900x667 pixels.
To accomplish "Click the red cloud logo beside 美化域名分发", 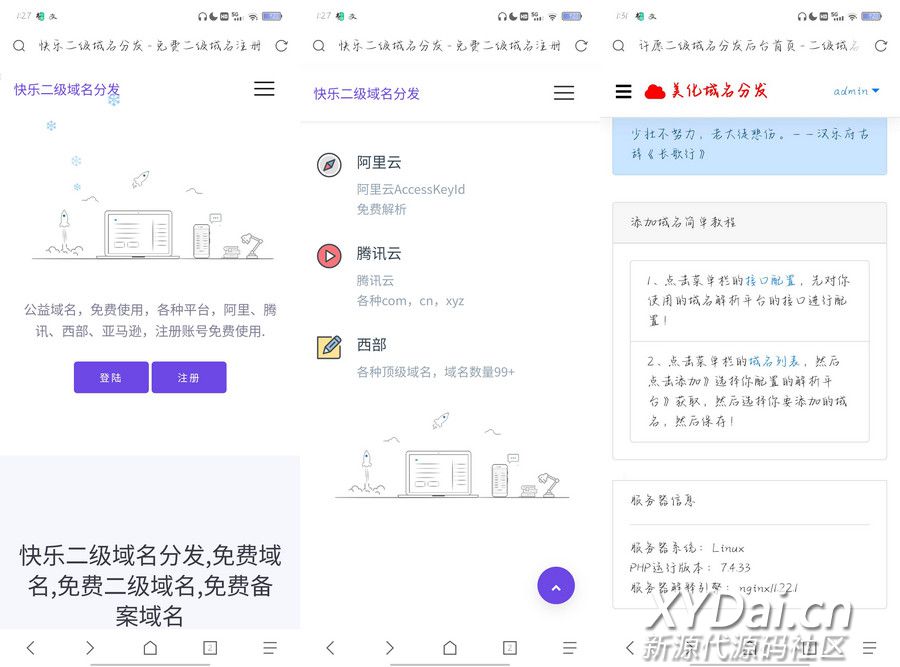I will pos(655,92).
